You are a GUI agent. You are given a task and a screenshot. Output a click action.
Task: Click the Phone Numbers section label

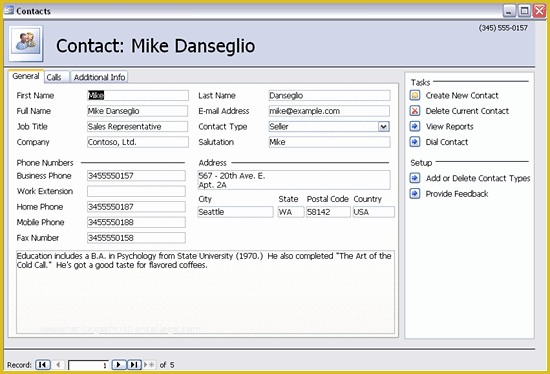[x=45, y=163]
